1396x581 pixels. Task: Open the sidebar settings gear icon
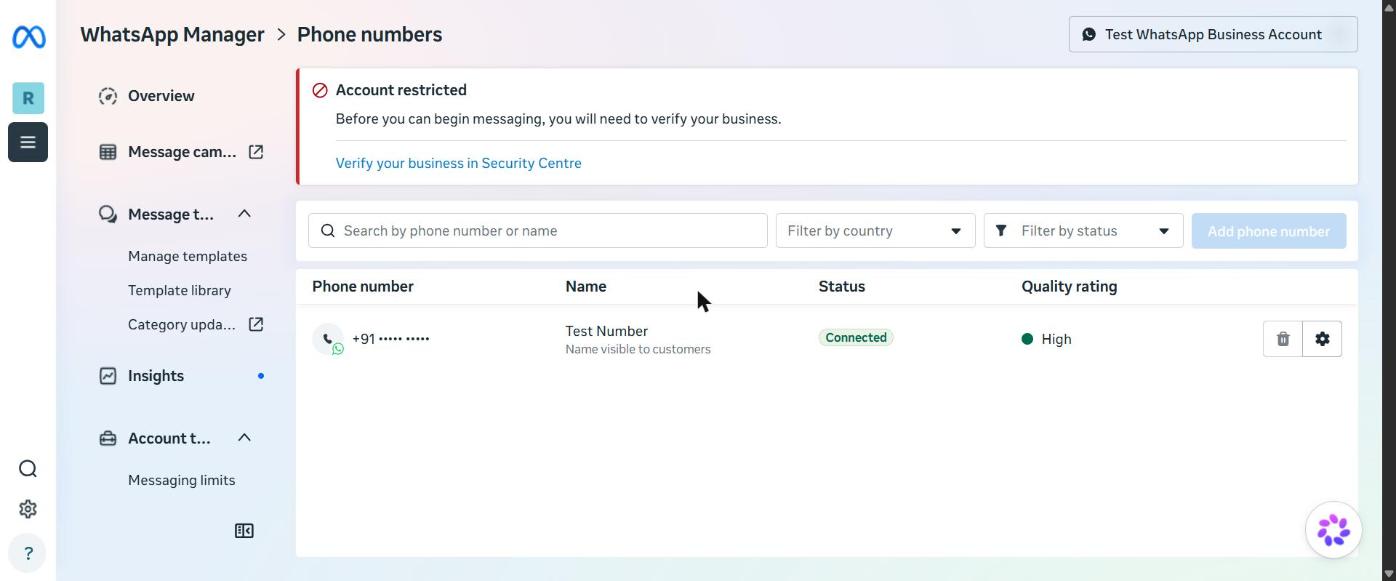pyautogui.click(x=28, y=509)
